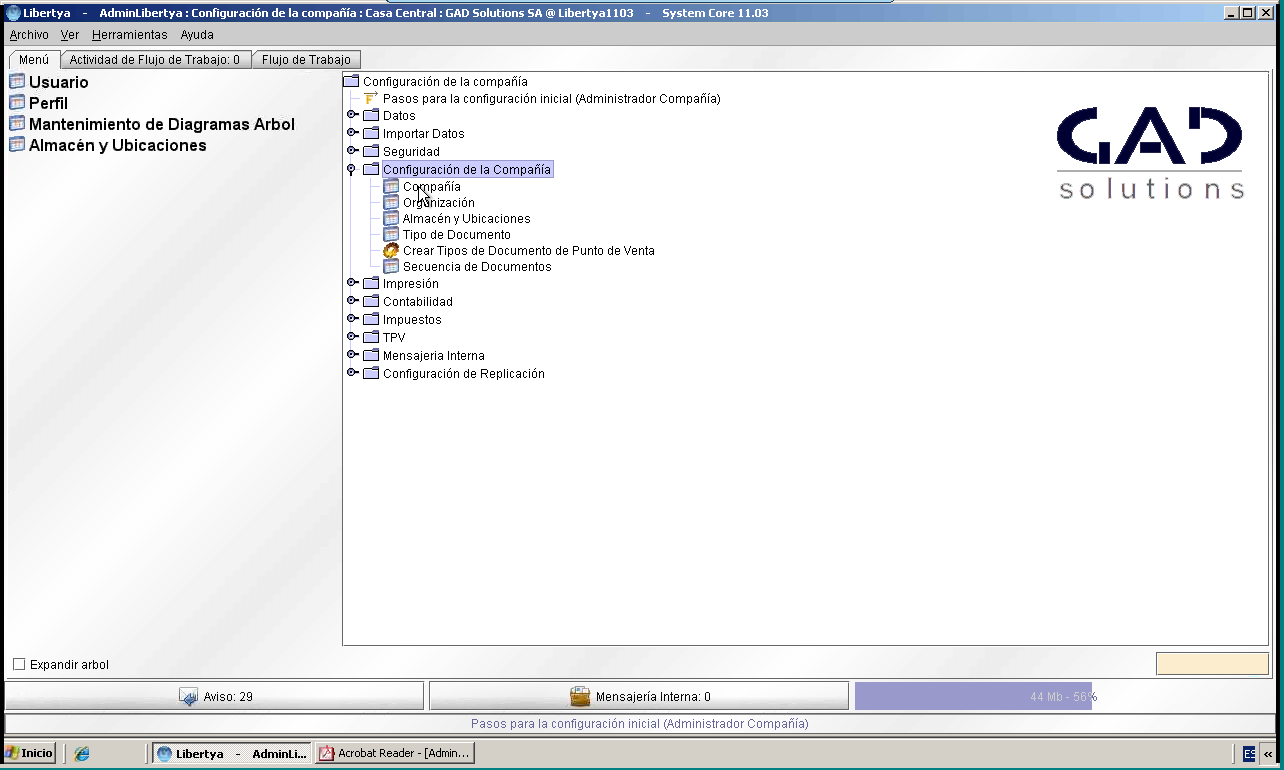The height and width of the screenshot is (770, 1284).
Task: Click the workflow icon for Pasos para la configuración inicial
Action: 371,98
